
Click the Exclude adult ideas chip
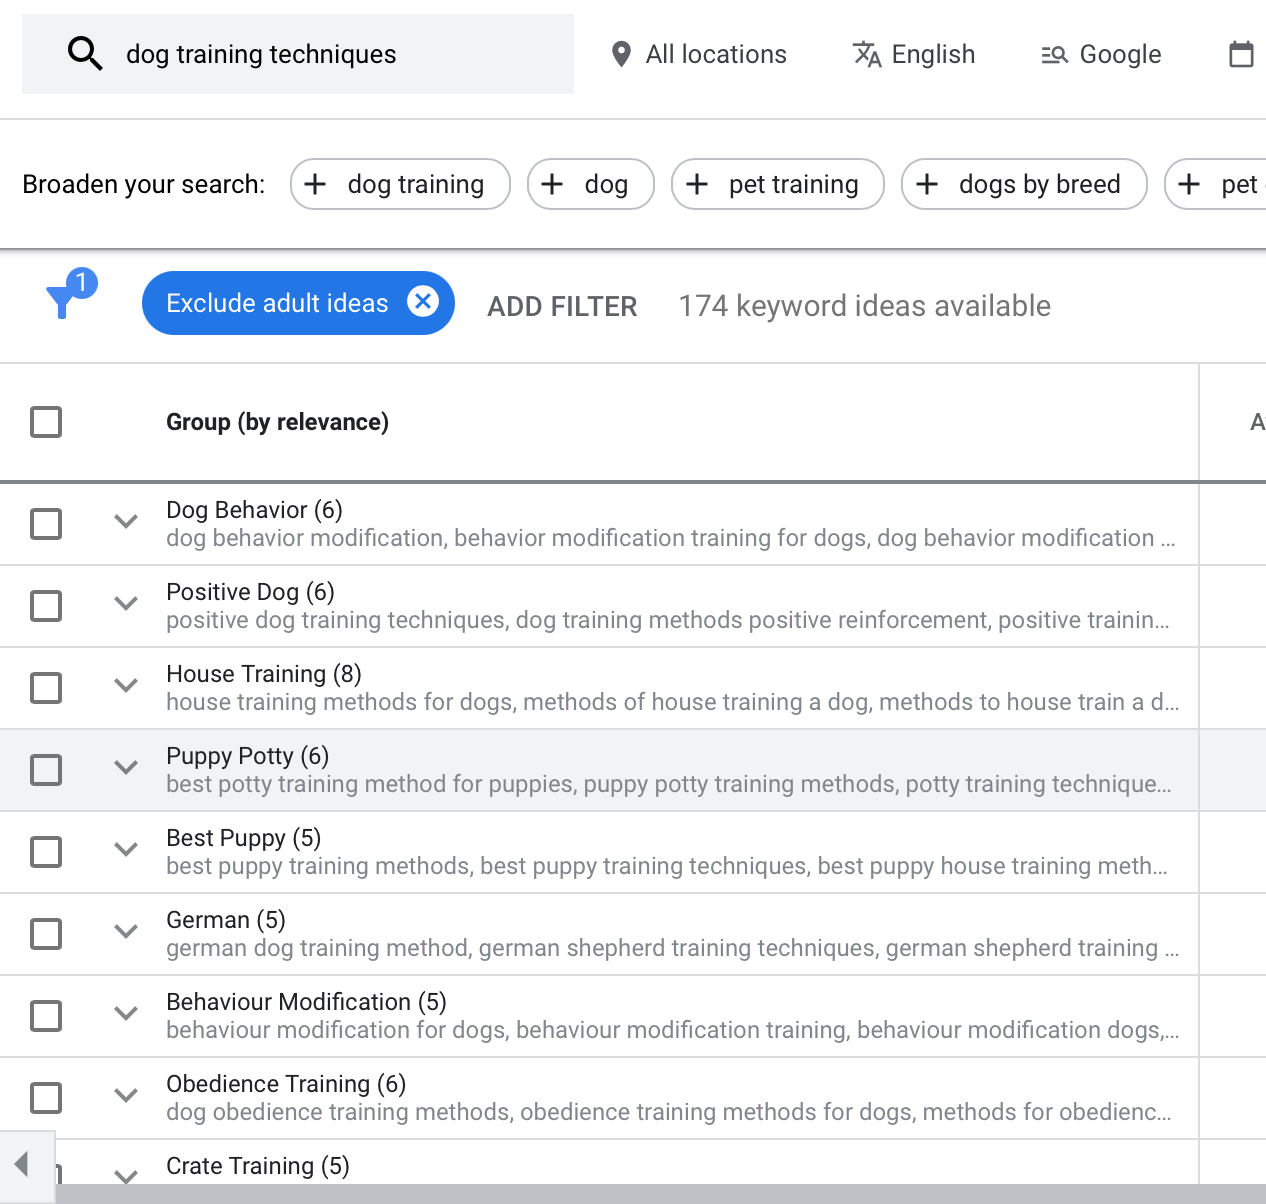pyautogui.click(x=298, y=303)
